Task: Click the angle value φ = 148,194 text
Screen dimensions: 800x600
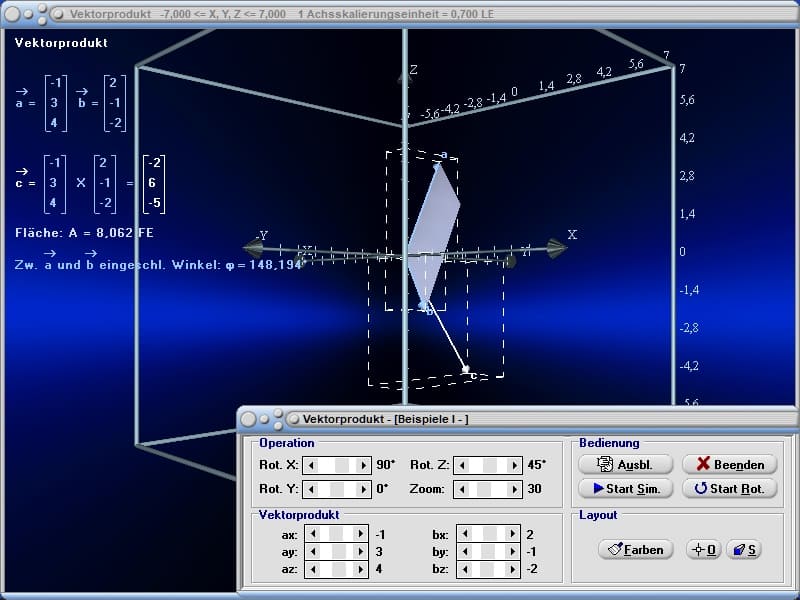Action: click(265, 264)
